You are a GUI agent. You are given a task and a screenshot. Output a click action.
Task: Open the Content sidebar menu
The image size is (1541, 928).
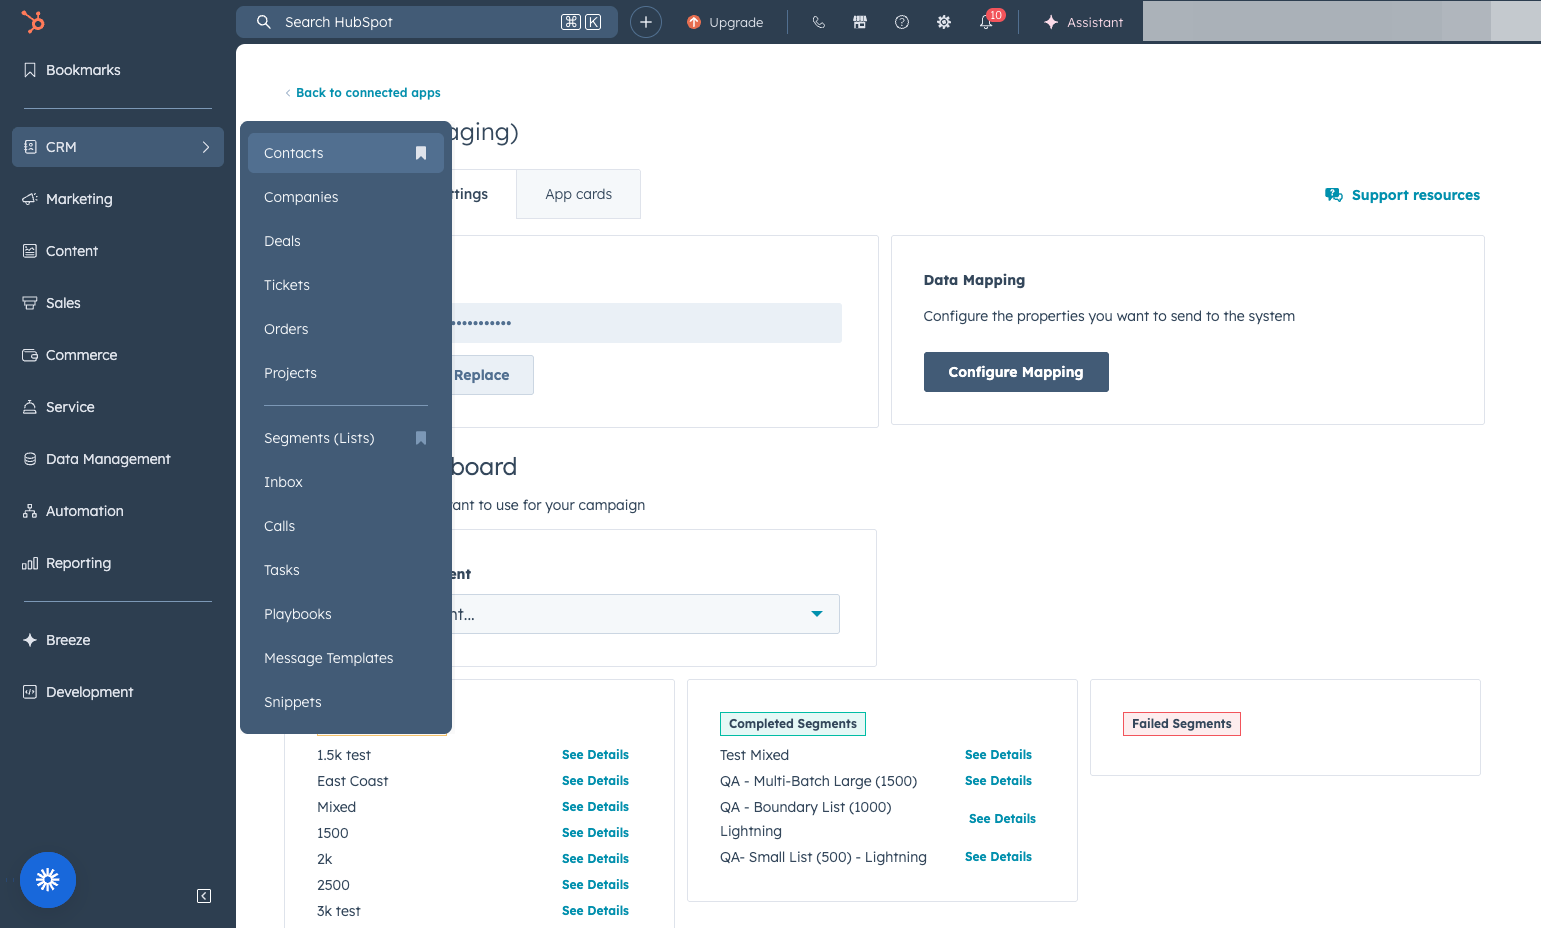pyautogui.click(x=118, y=251)
